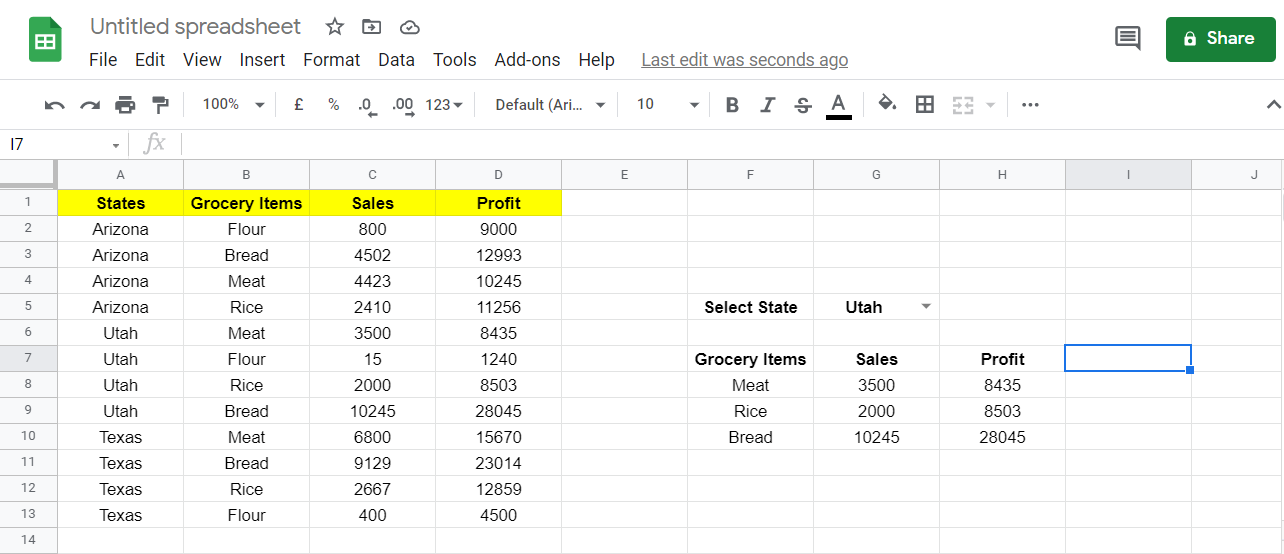
Task: Select the yellow States header cell
Action: tap(120, 203)
